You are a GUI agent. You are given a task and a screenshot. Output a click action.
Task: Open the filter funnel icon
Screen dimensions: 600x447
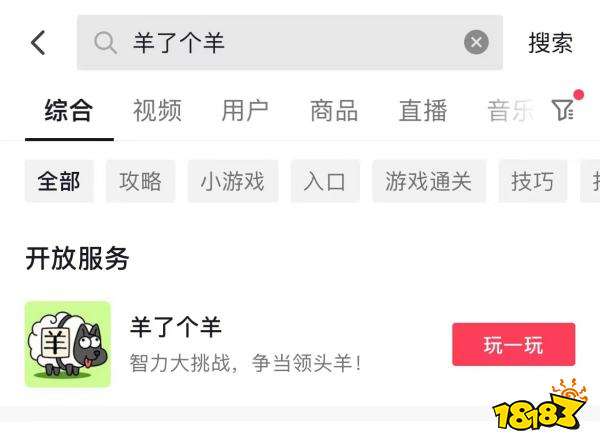pos(562,110)
